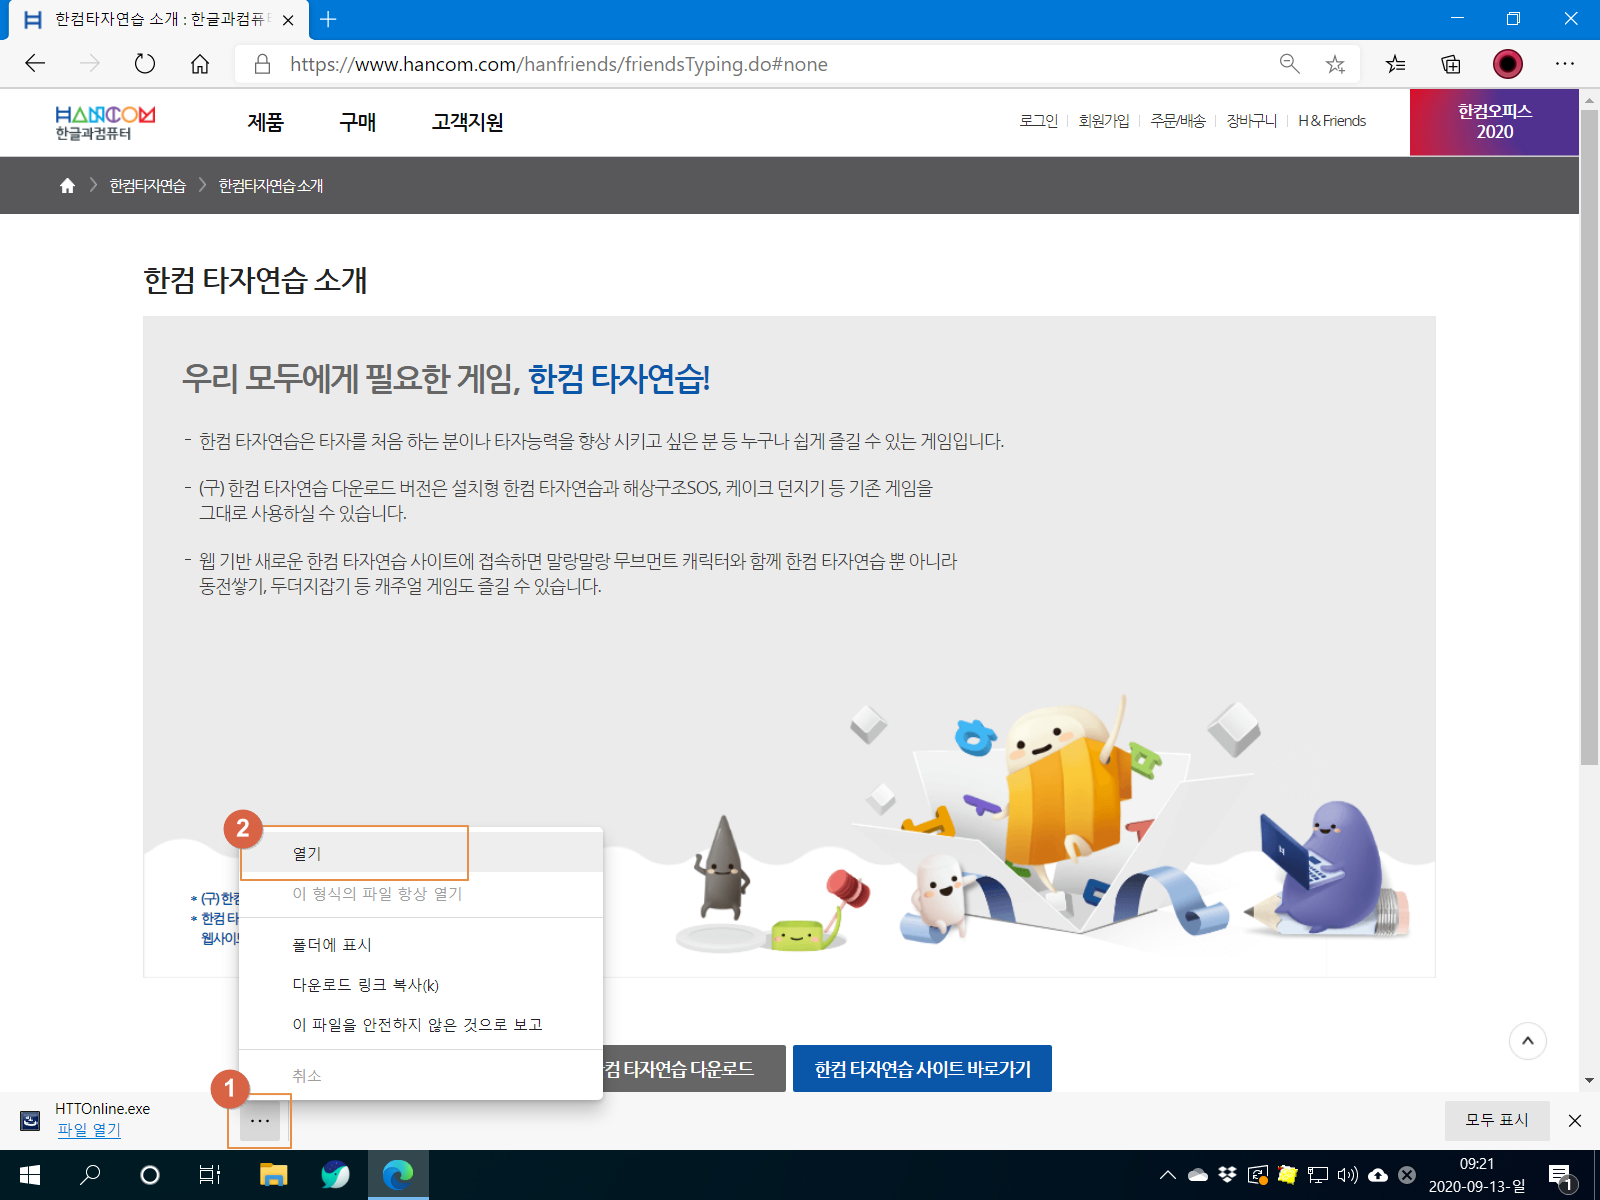The height and width of the screenshot is (1200, 1600).
Task: Click the page scrollbar down arrow
Action: (1589, 1081)
